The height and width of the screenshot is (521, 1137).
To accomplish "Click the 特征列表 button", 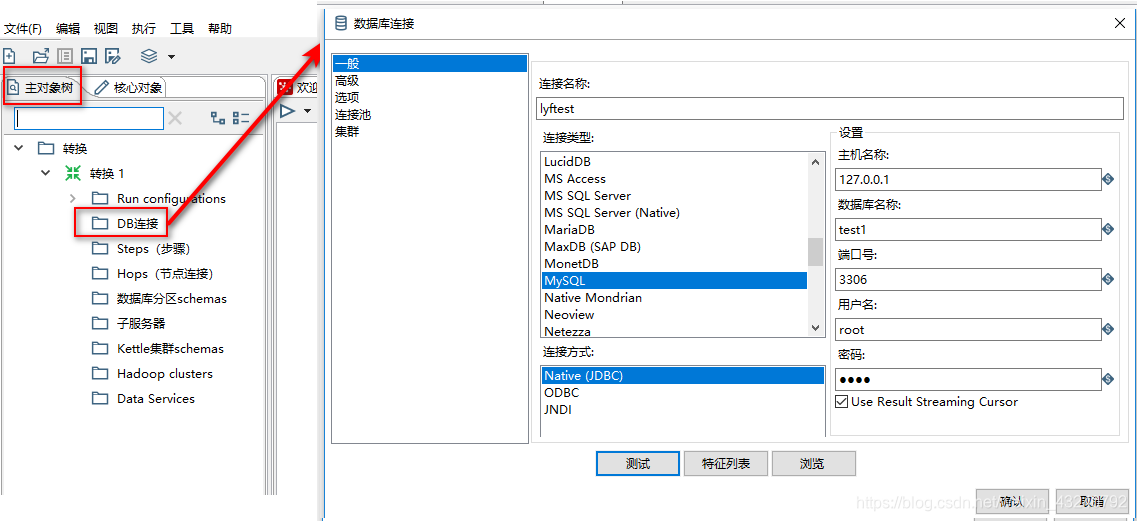I will pos(726,463).
